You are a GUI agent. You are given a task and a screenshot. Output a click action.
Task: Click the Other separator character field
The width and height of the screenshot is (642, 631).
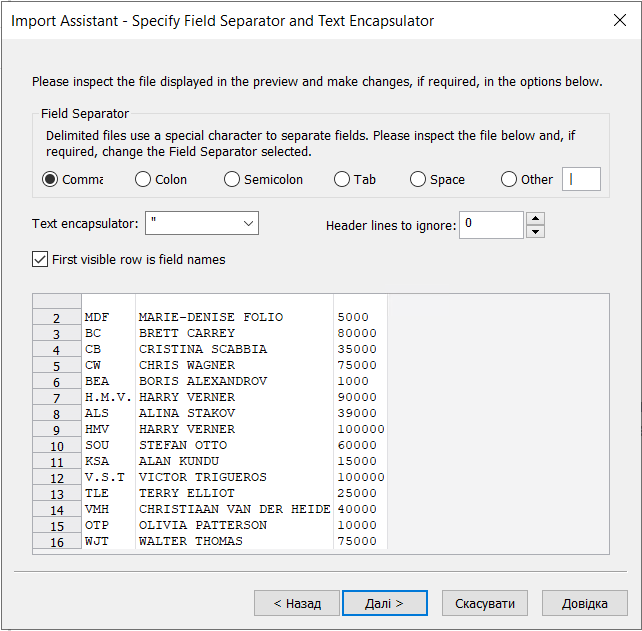pyautogui.click(x=581, y=179)
